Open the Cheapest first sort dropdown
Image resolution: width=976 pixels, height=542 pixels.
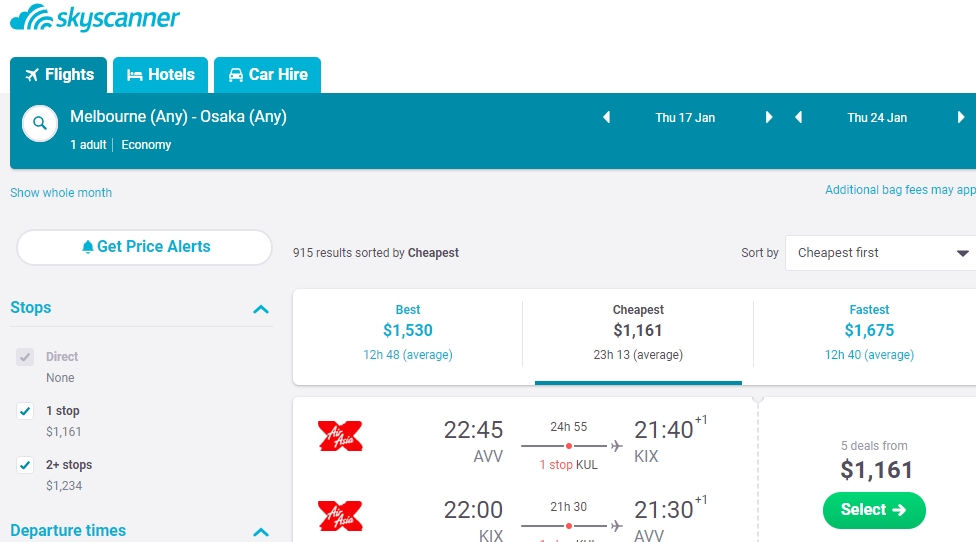coord(881,253)
